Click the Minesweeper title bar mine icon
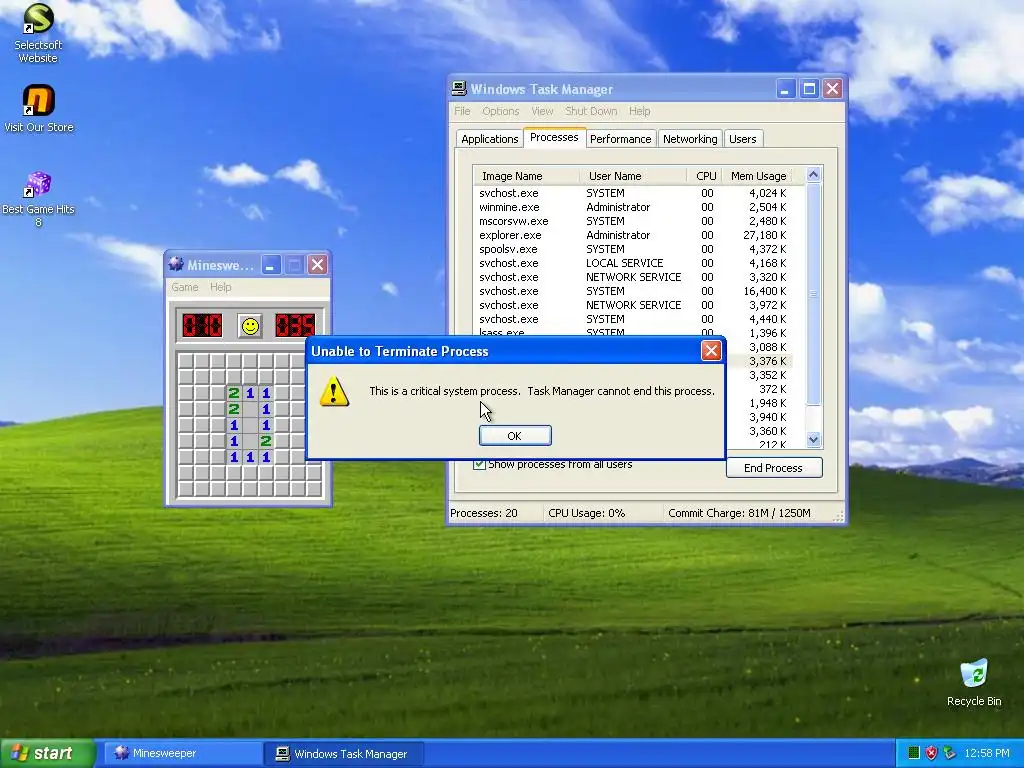1024x768 pixels. [176, 264]
